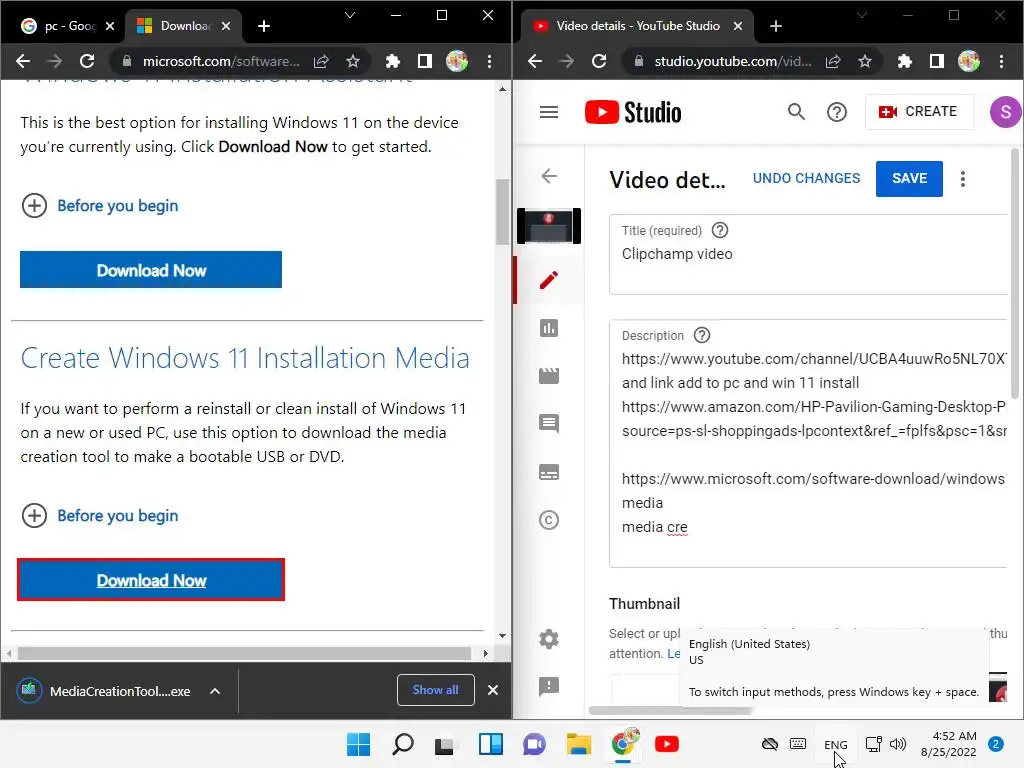This screenshot has height=768, width=1024.
Task: Click ENG language indicator in tray
Action: point(835,744)
